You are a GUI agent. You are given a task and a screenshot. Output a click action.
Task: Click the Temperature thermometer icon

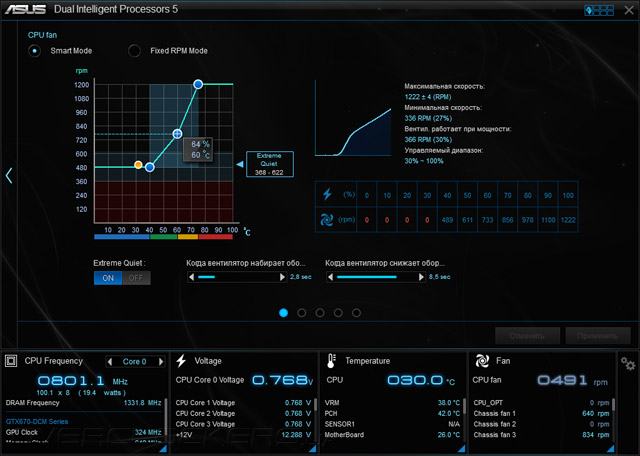tap(331, 361)
